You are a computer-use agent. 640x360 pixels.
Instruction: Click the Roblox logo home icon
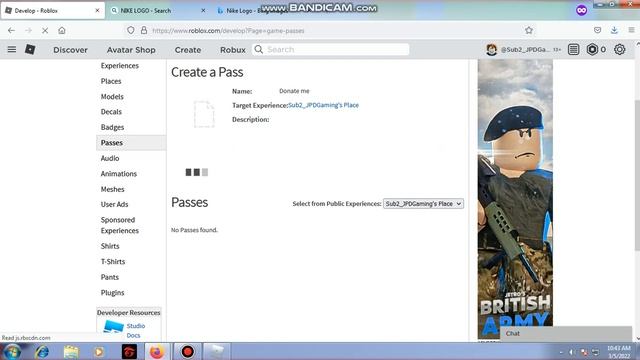tap(30, 49)
